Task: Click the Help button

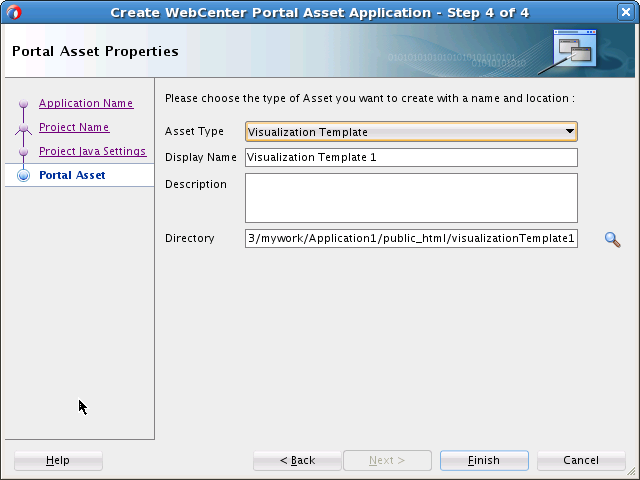Action: (58, 460)
